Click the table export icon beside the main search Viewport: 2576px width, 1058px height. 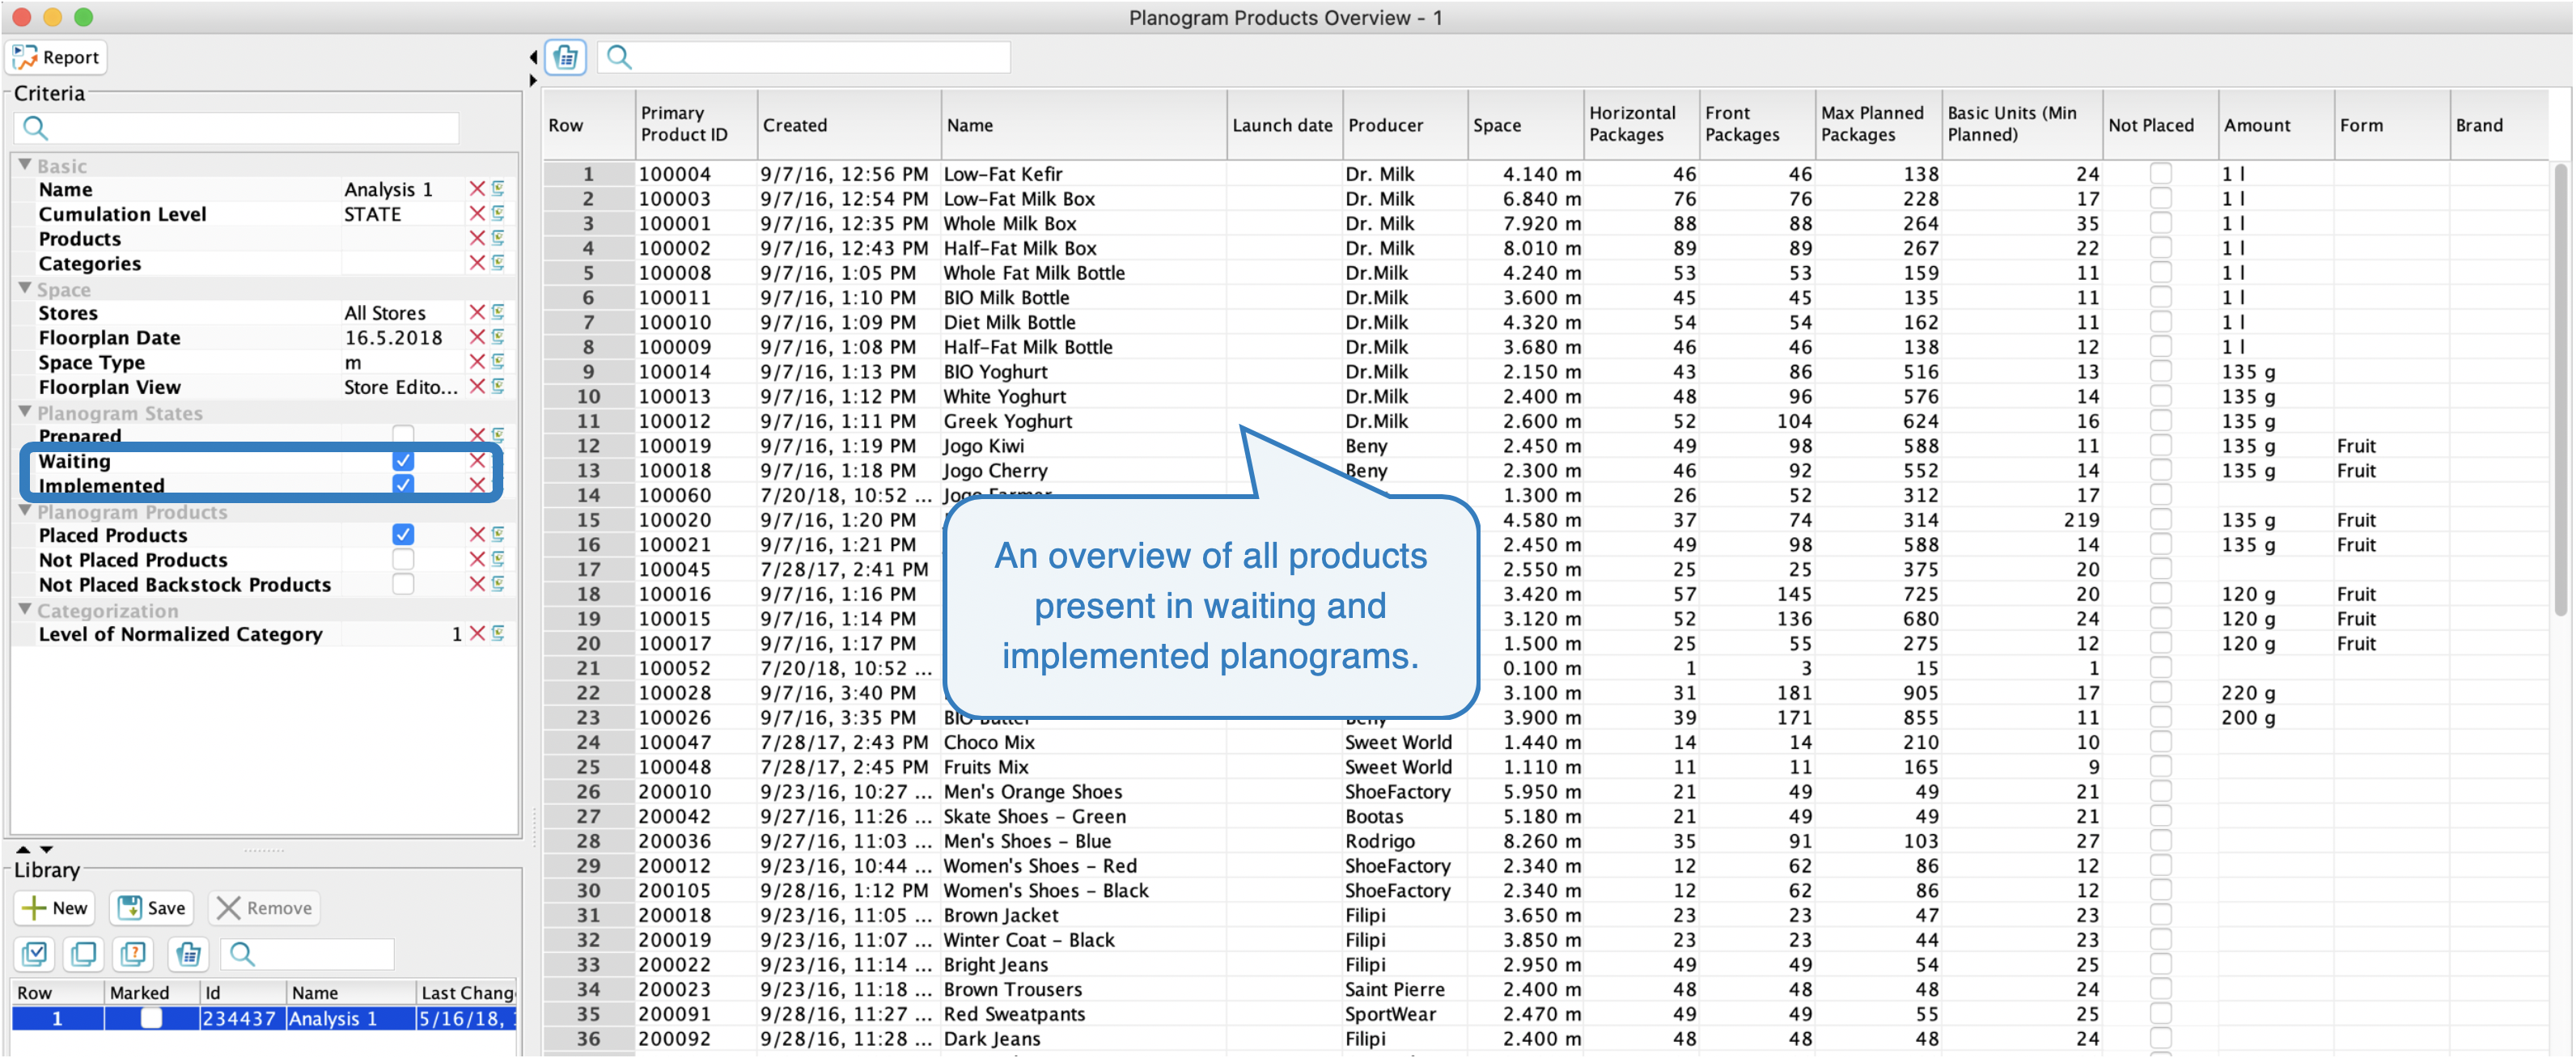(x=565, y=57)
